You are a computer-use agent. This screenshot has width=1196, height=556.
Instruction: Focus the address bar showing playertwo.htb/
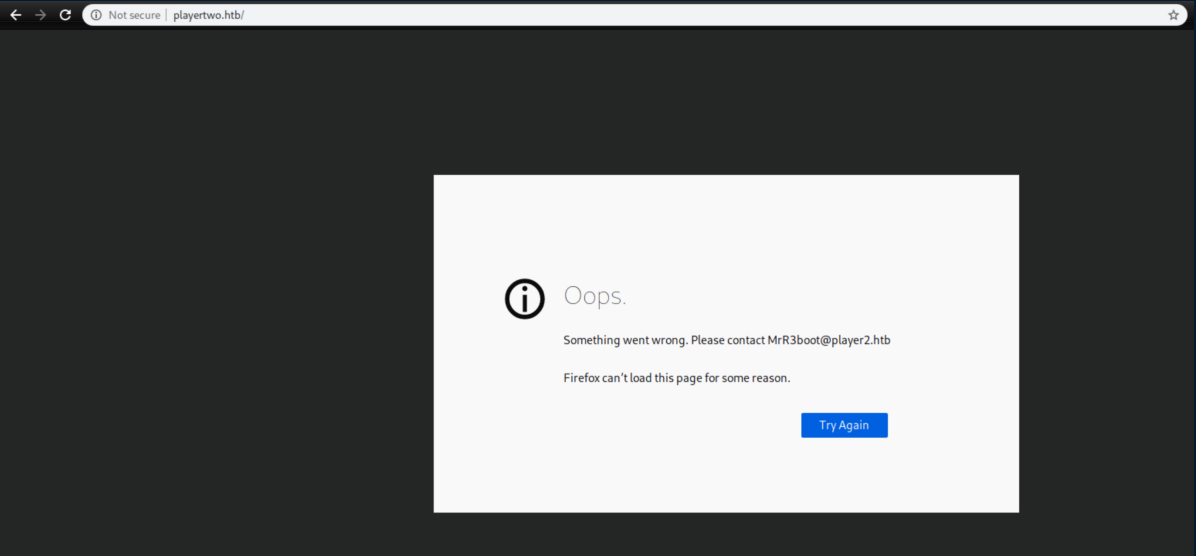[208, 15]
